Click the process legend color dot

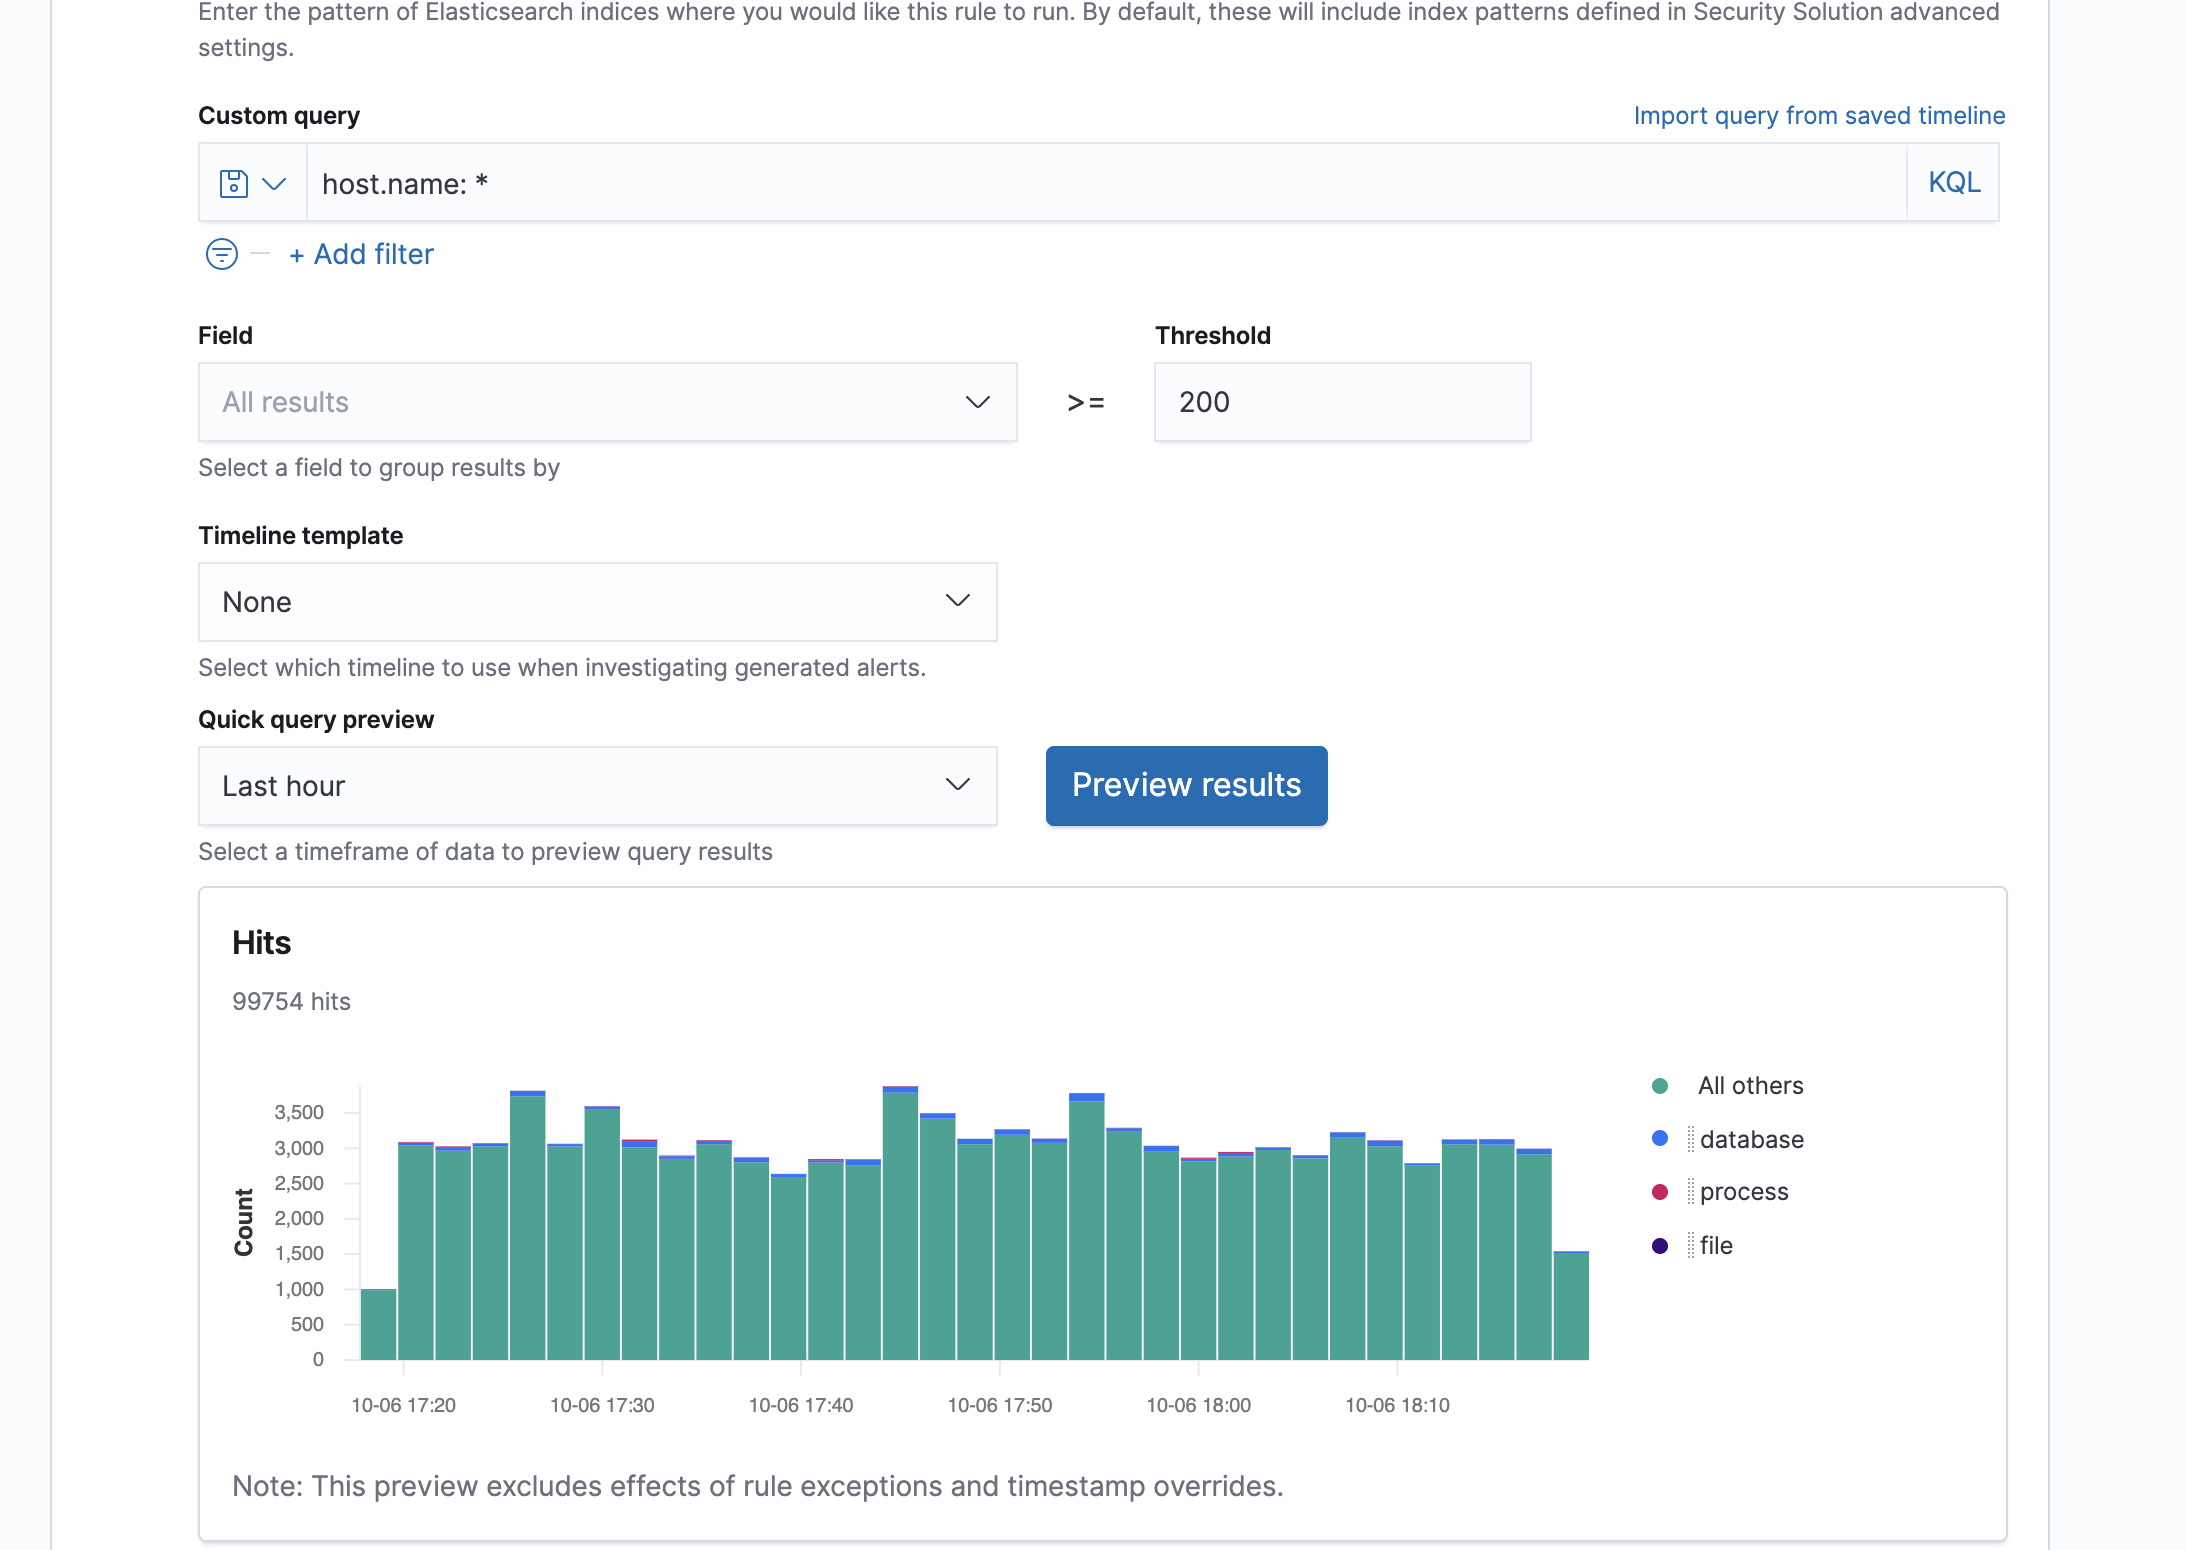coord(1660,1192)
